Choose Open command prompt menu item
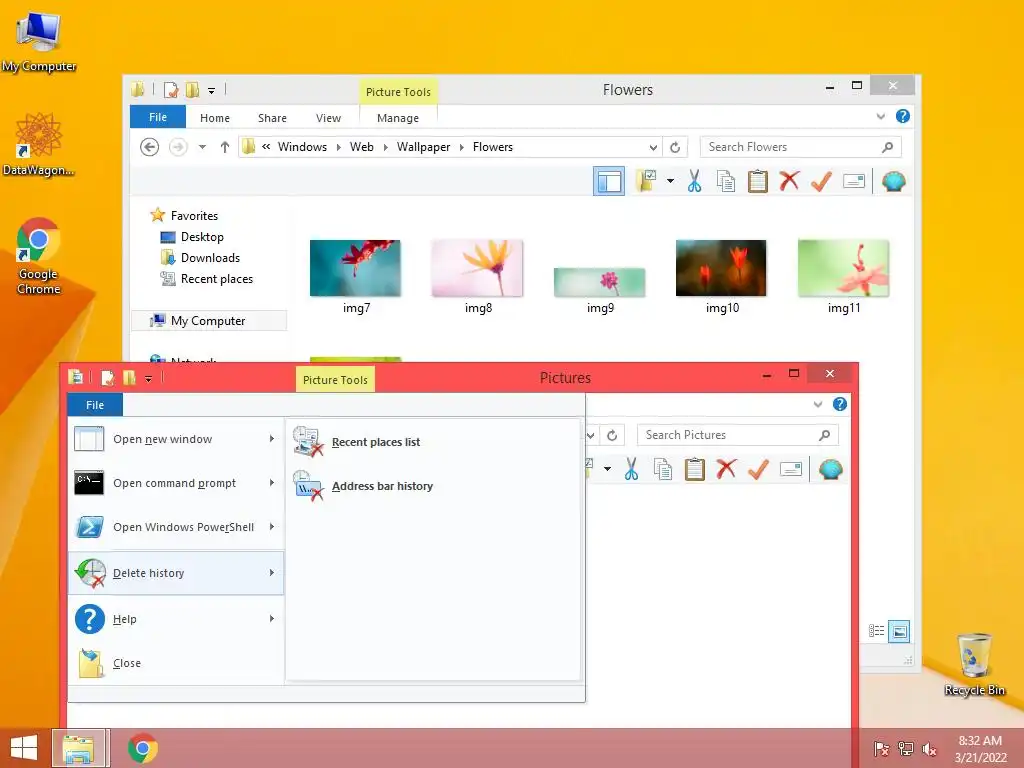This screenshot has height=768, width=1024. [176, 483]
